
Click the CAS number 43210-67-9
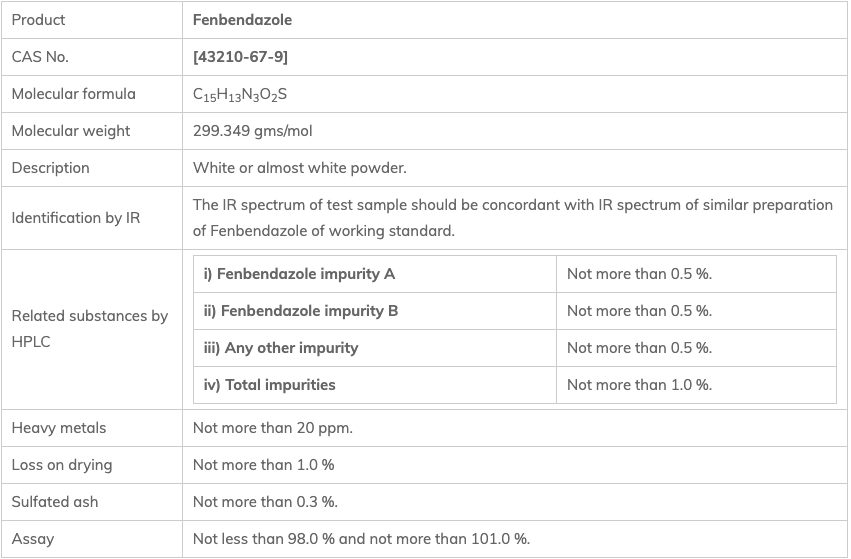click(240, 57)
